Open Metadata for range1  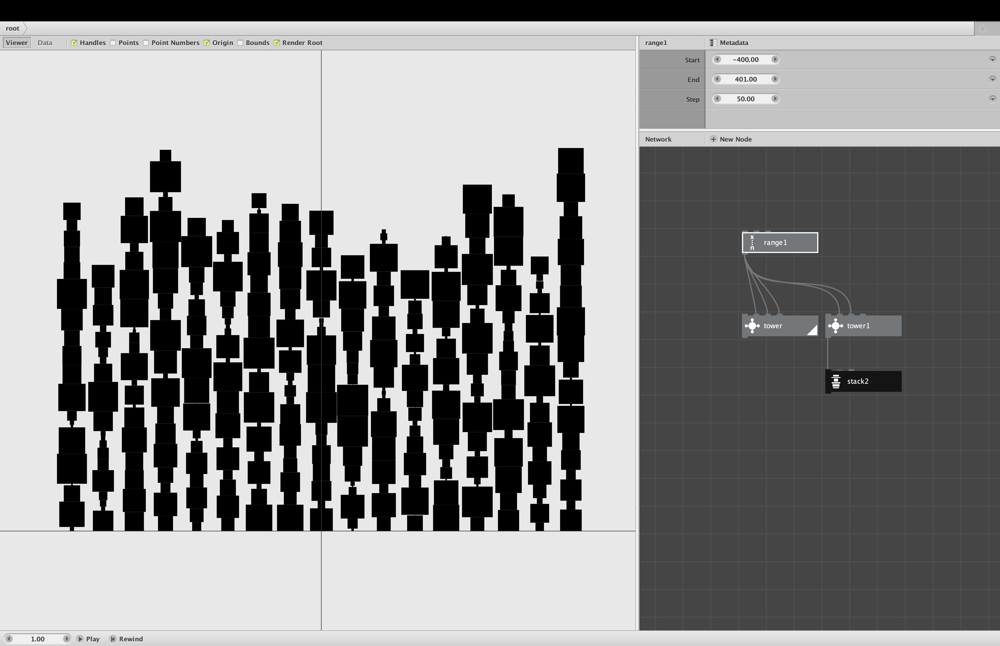(x=729, y=43)
